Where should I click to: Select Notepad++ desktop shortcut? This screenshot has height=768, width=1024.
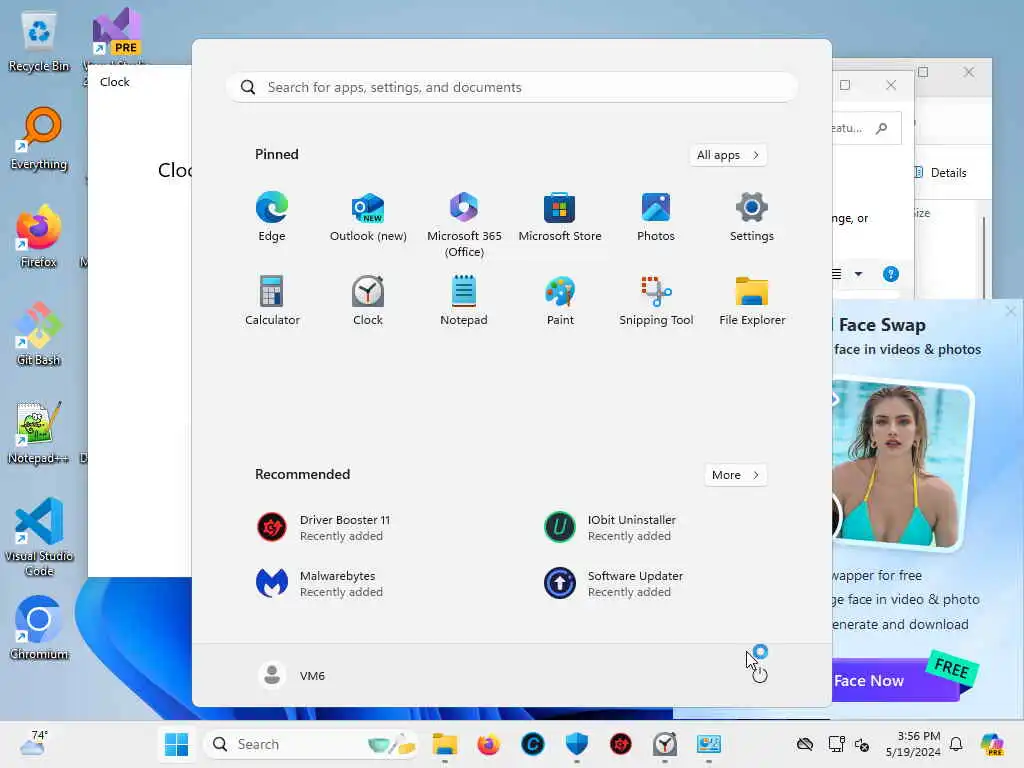pyautogui.click(x=39, y=432)
